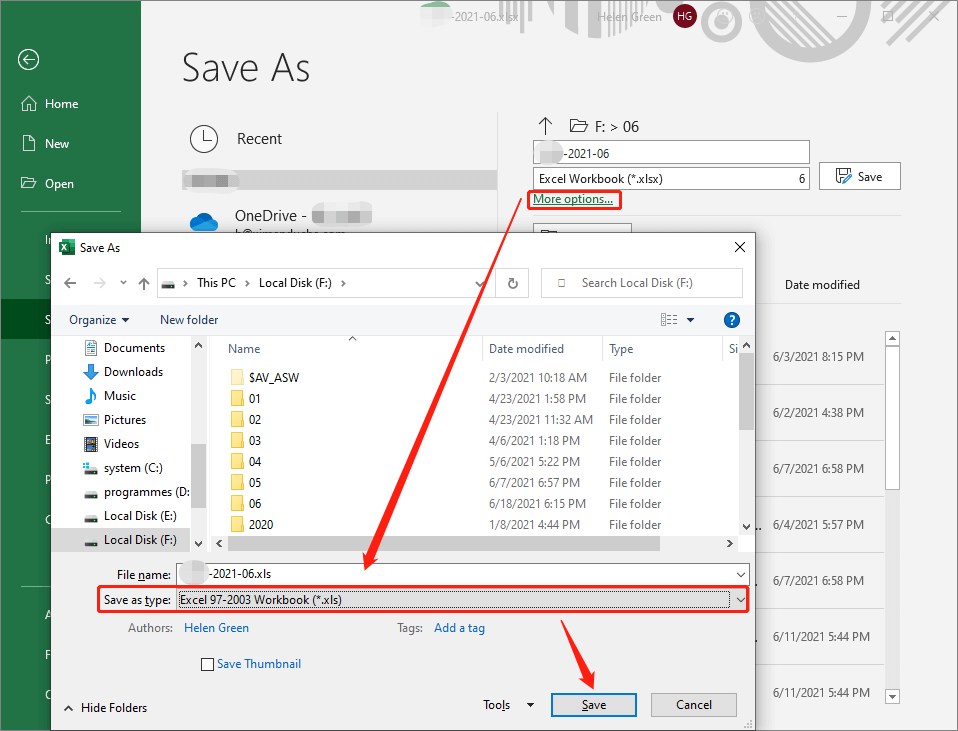958x731 pixels.
Task: Click the backstage Save button with disk icon
Action: click(x=859, y=176)
